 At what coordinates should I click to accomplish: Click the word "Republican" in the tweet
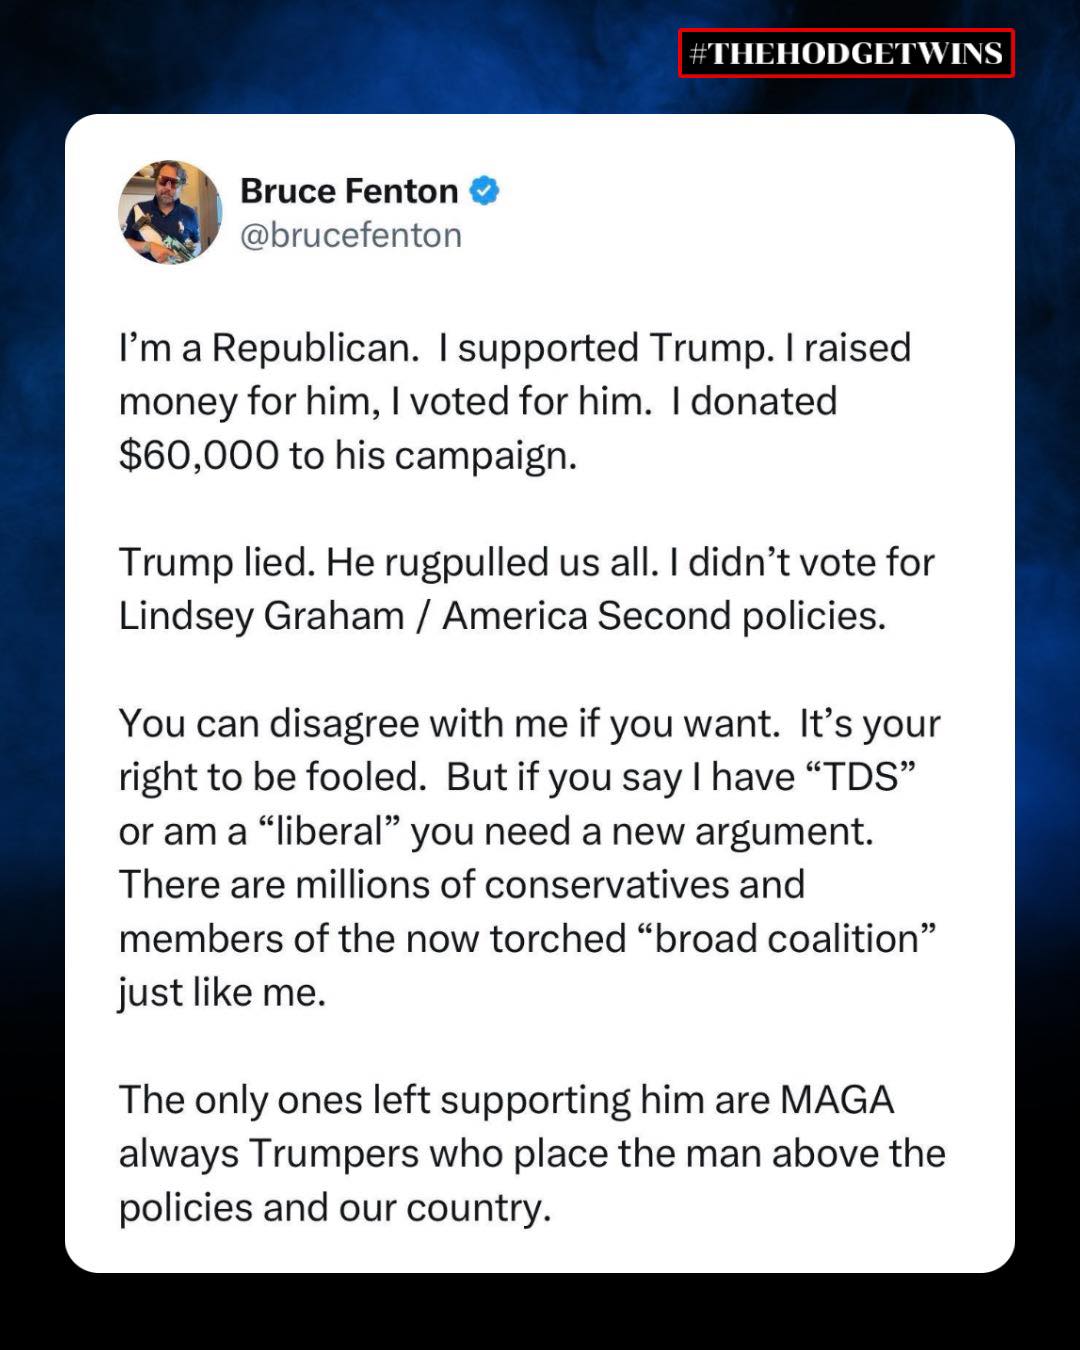[315, 348]
